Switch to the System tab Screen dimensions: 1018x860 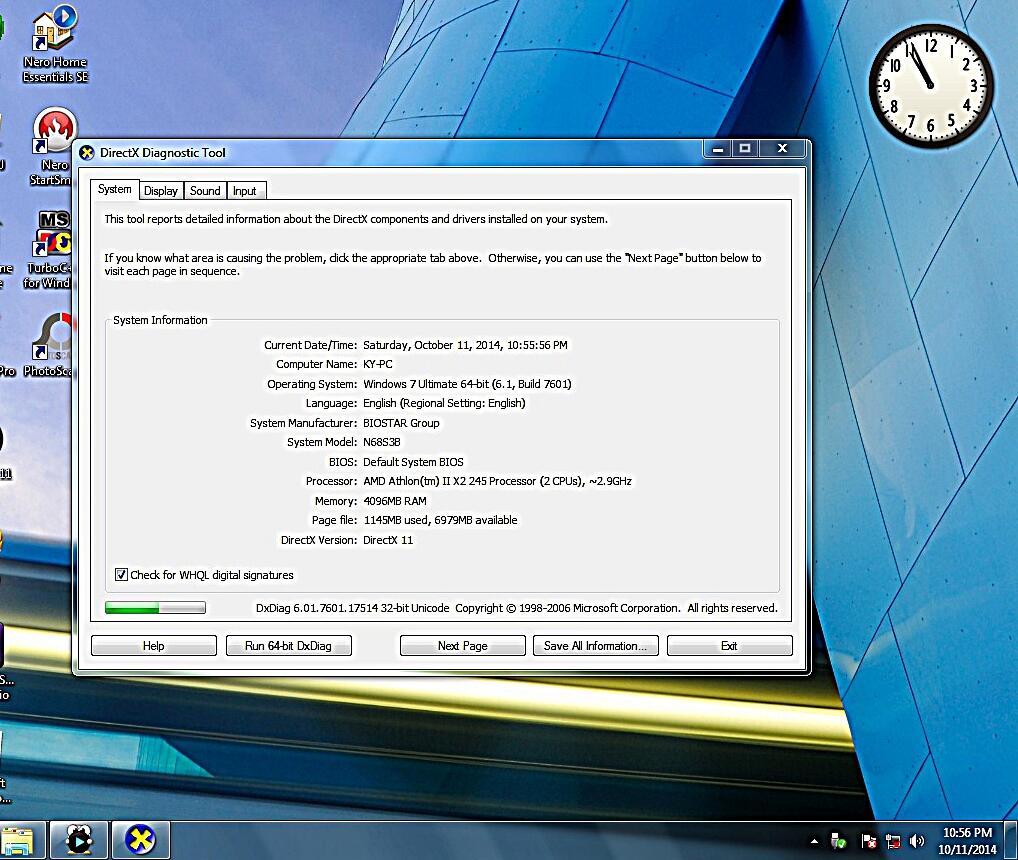pyautogui.click(x=115, y=190)
